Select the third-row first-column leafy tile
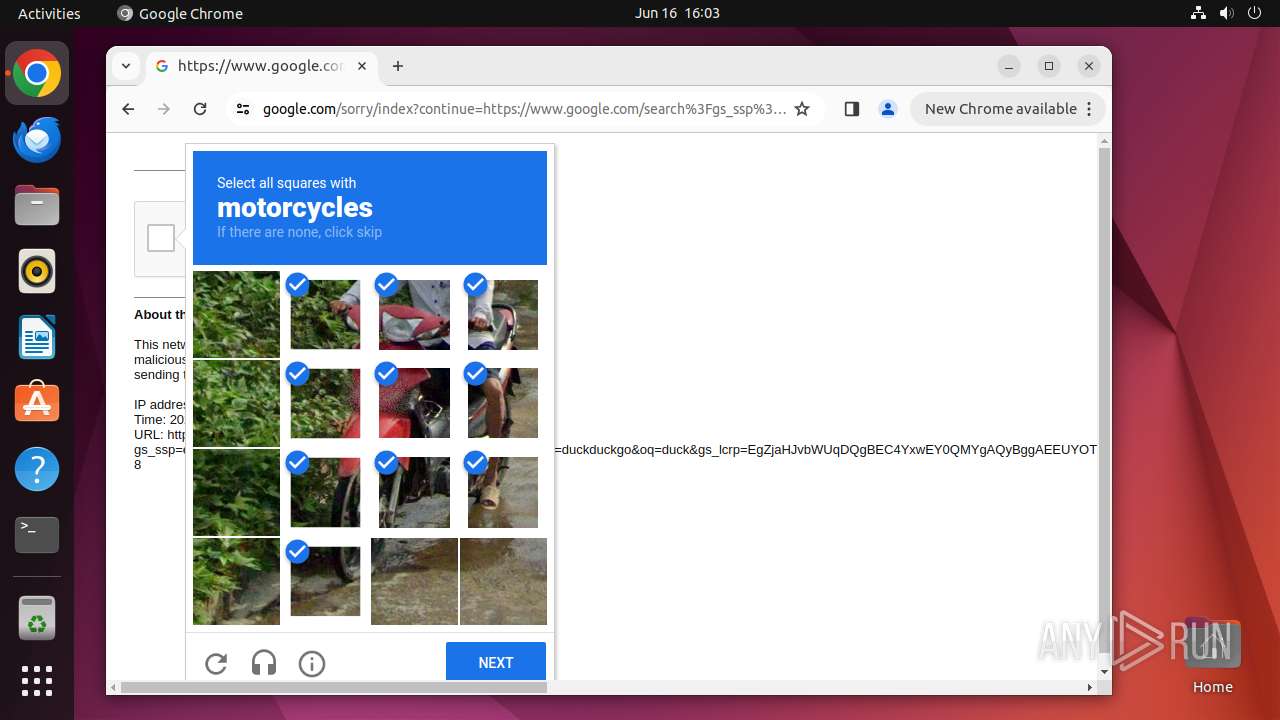Viewport: 1280px width, 720px height. (x=236, y=492)
